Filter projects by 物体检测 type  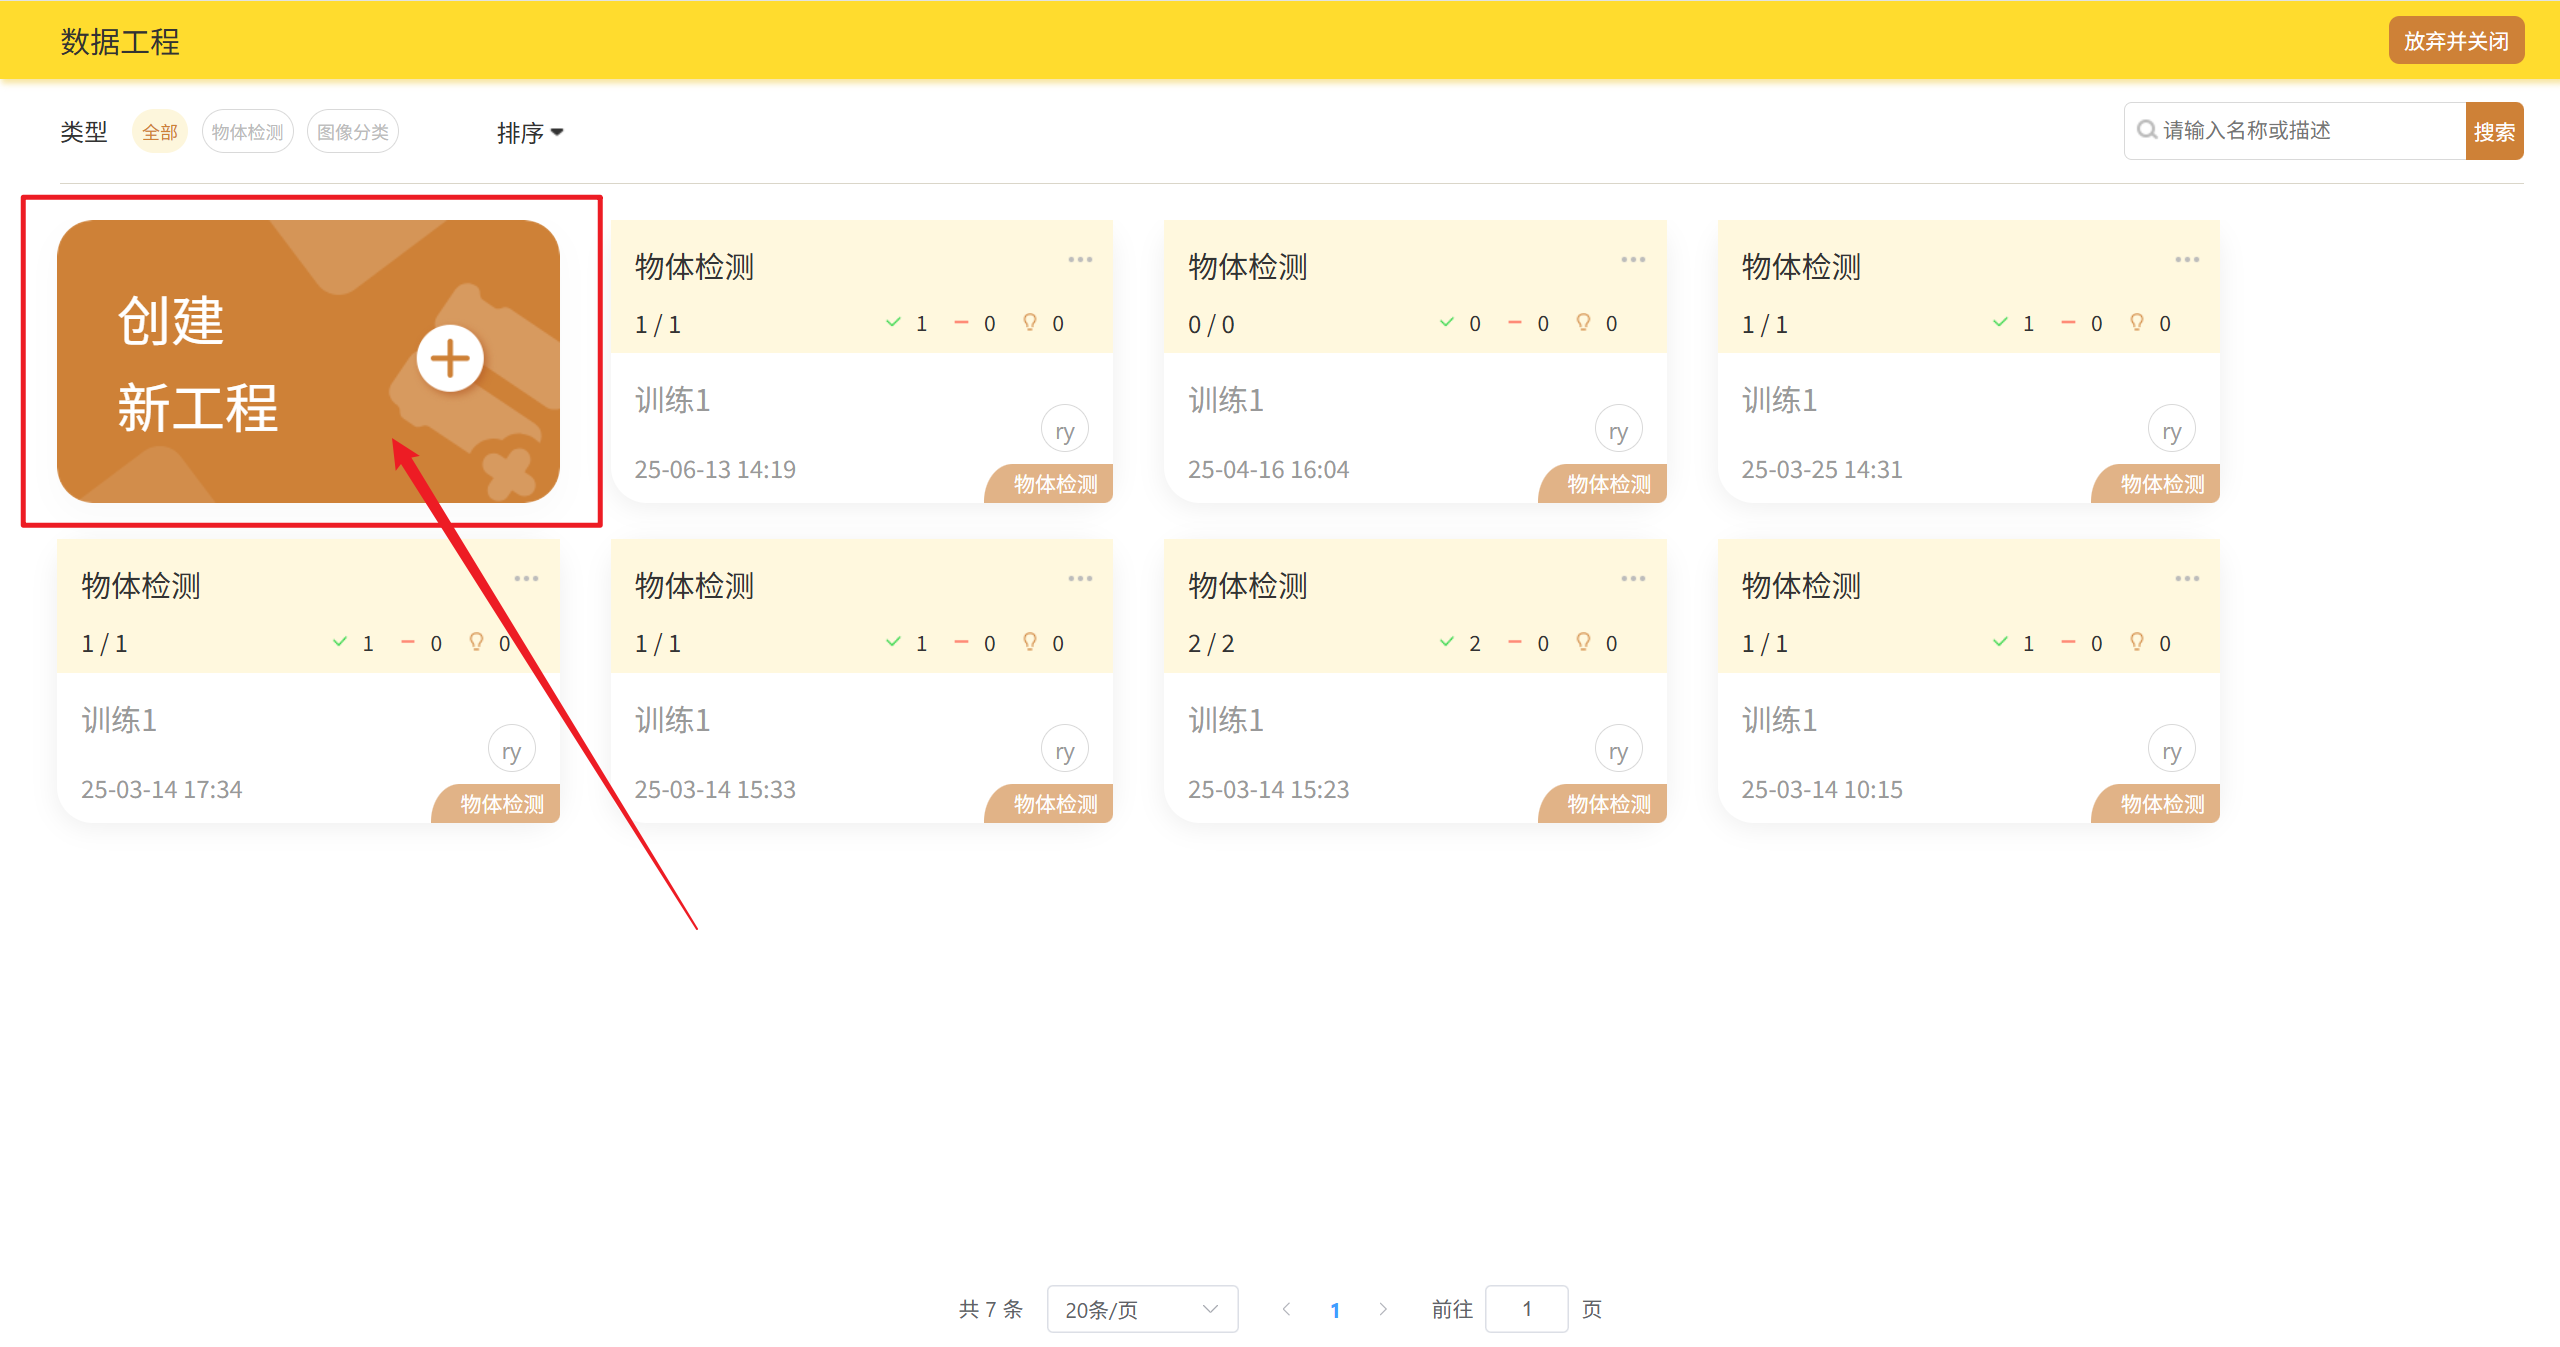(x=247, y=132)
